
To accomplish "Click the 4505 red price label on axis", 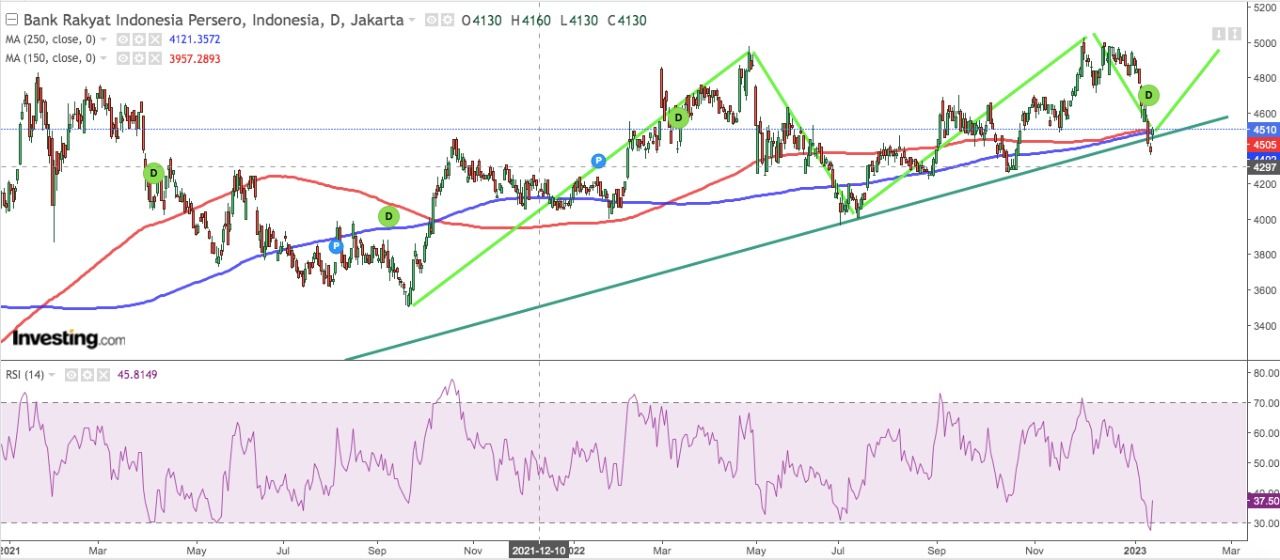I will pos(1265,144).
